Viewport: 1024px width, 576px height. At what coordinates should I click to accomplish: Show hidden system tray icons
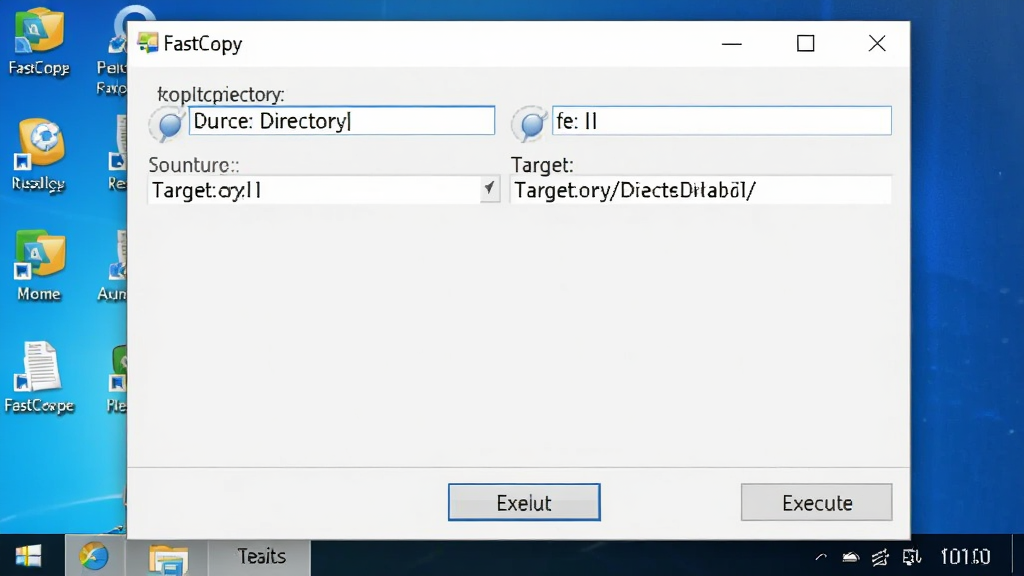point(821,557)
